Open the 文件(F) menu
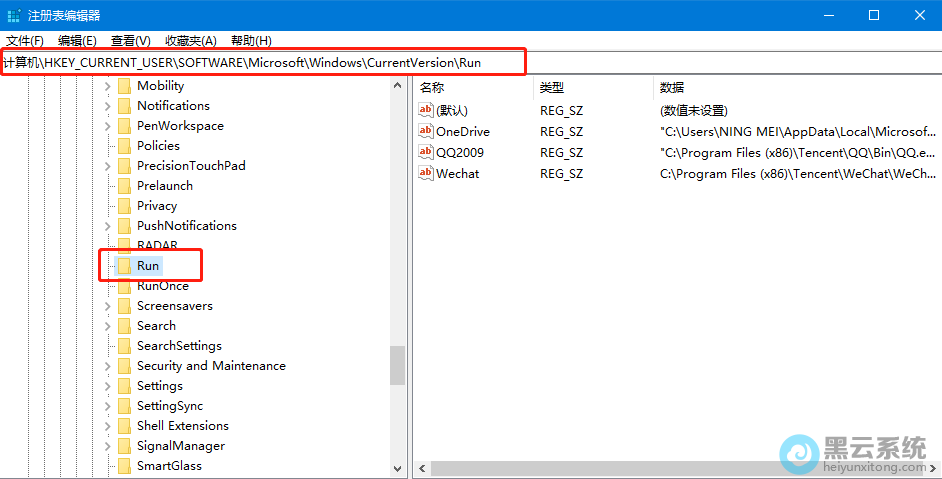 [25, 40]
